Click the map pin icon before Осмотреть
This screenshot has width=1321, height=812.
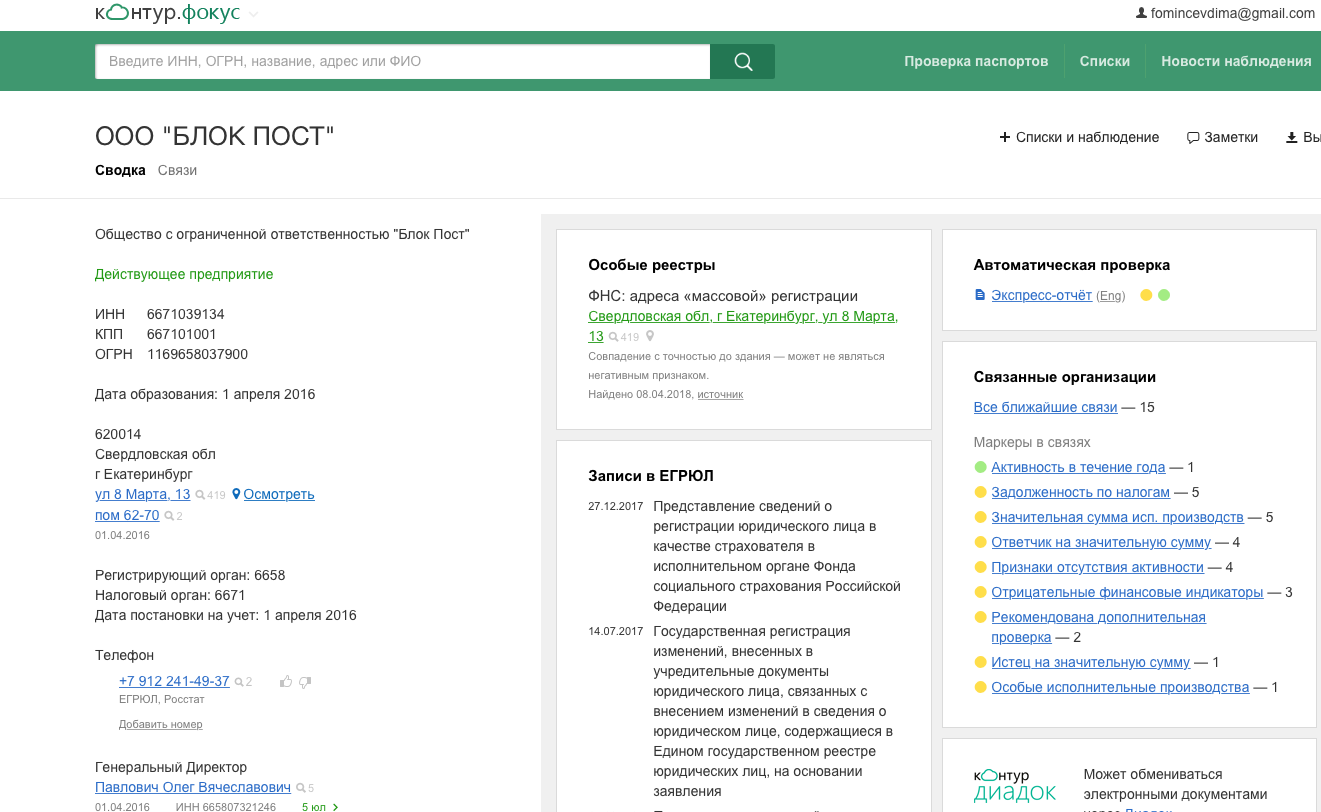tap(236, 494)
